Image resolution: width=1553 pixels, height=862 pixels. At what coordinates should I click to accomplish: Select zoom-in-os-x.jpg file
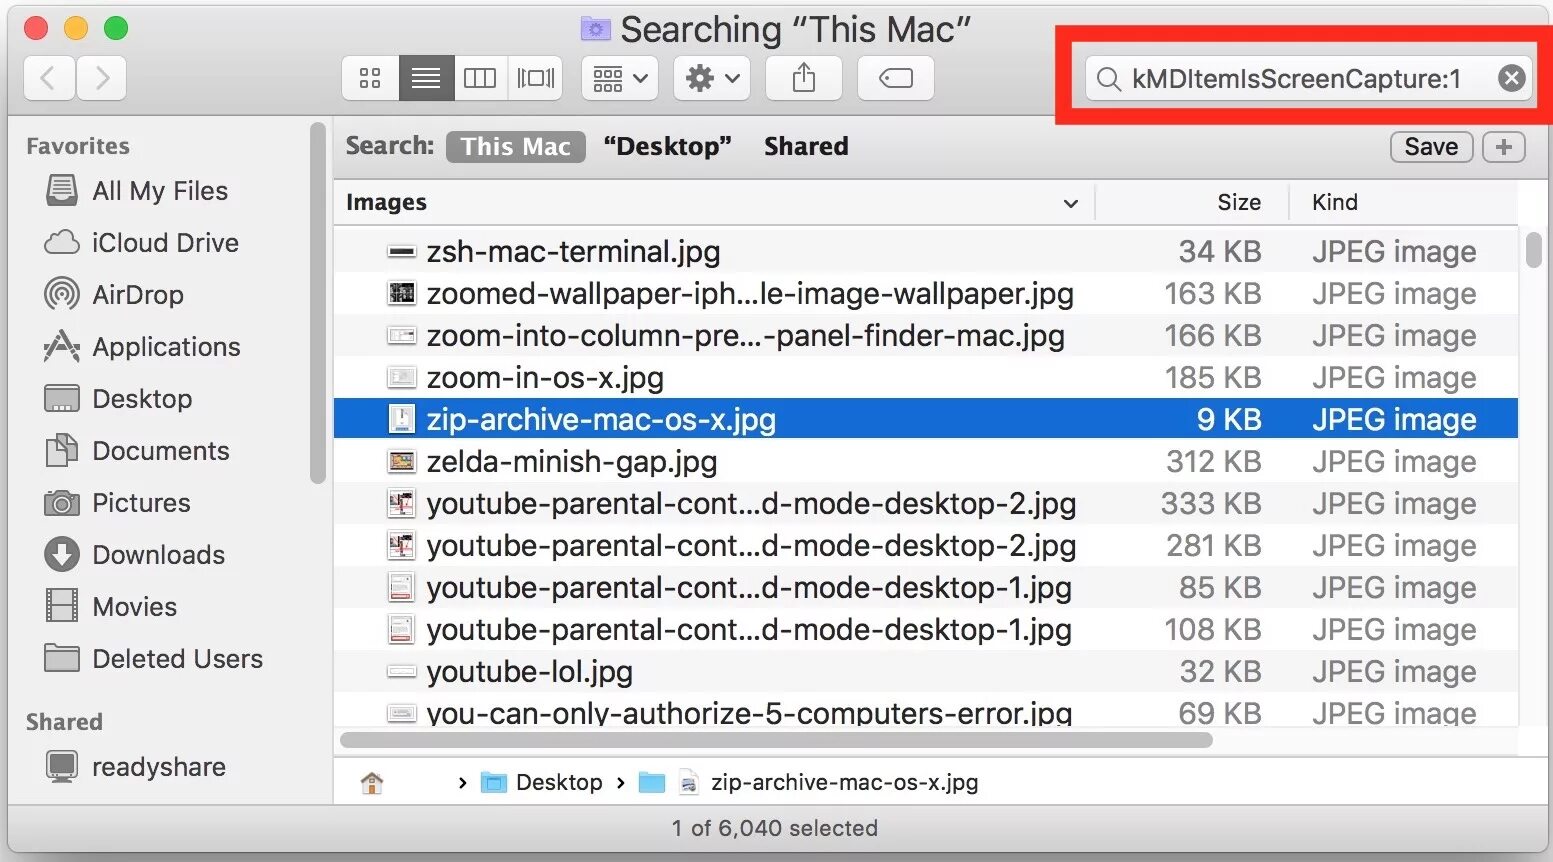[x=926, y=377]
